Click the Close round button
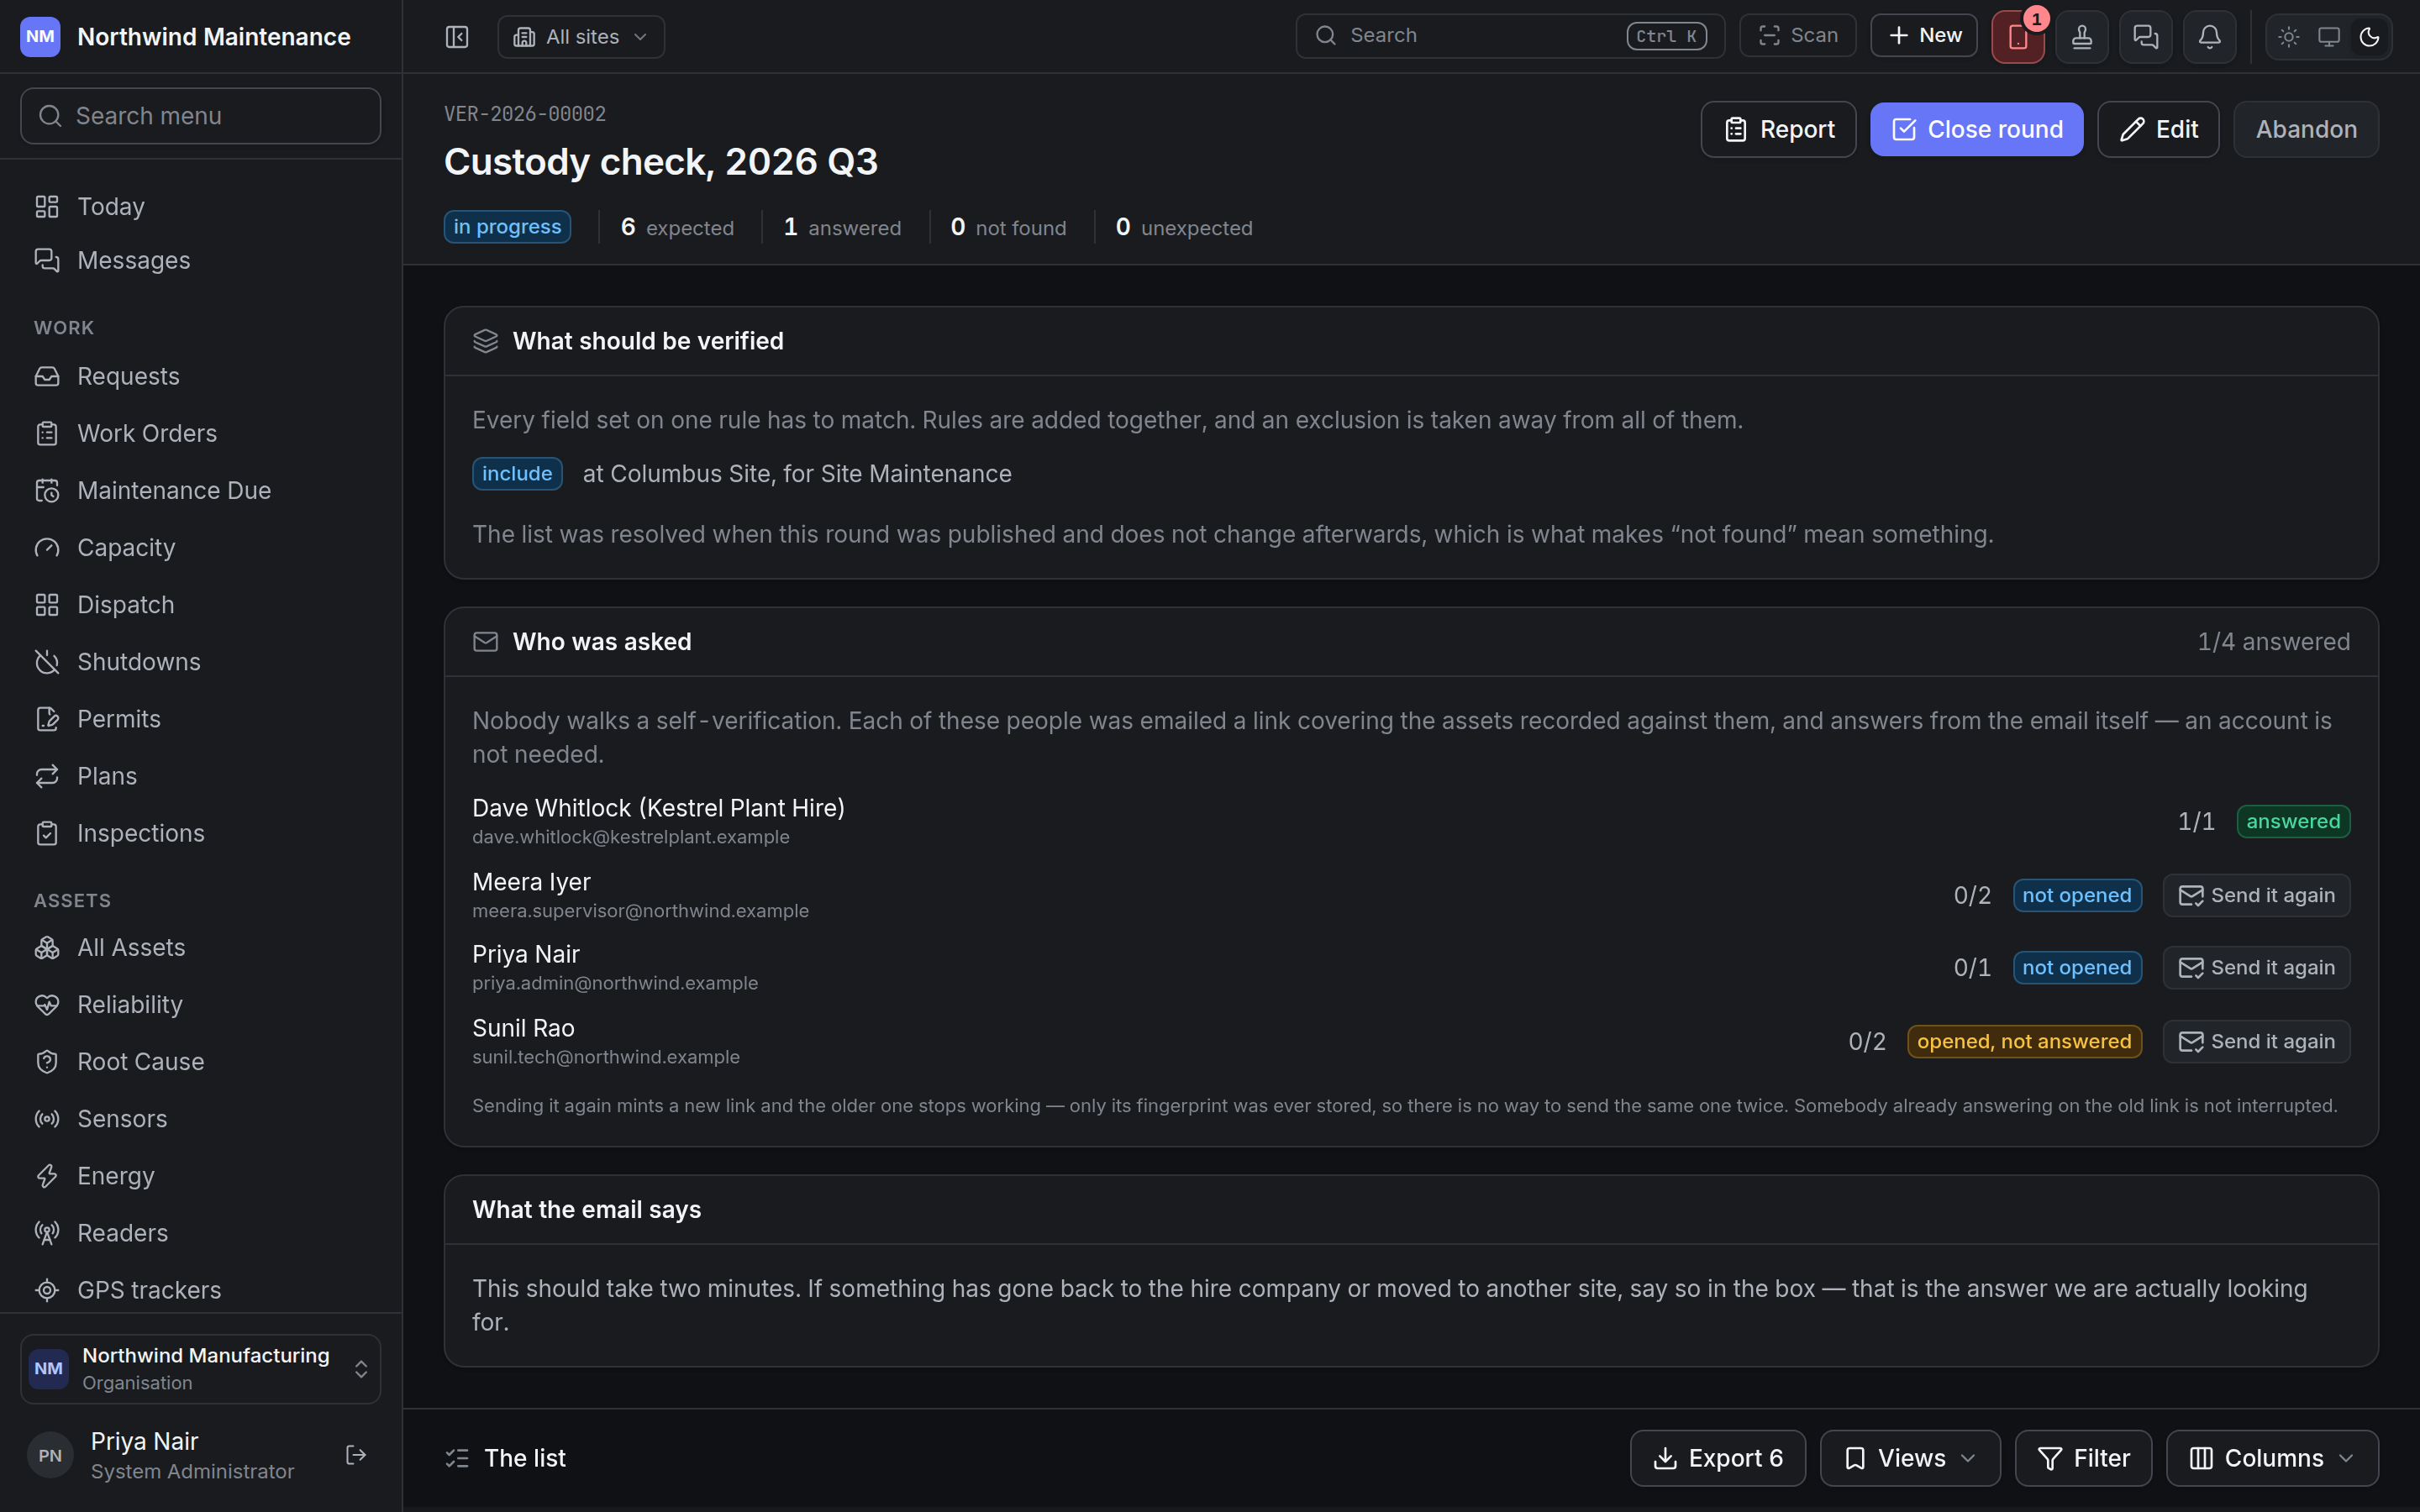This screenshot has height=1512, width=2420. tap(1977, 129)
